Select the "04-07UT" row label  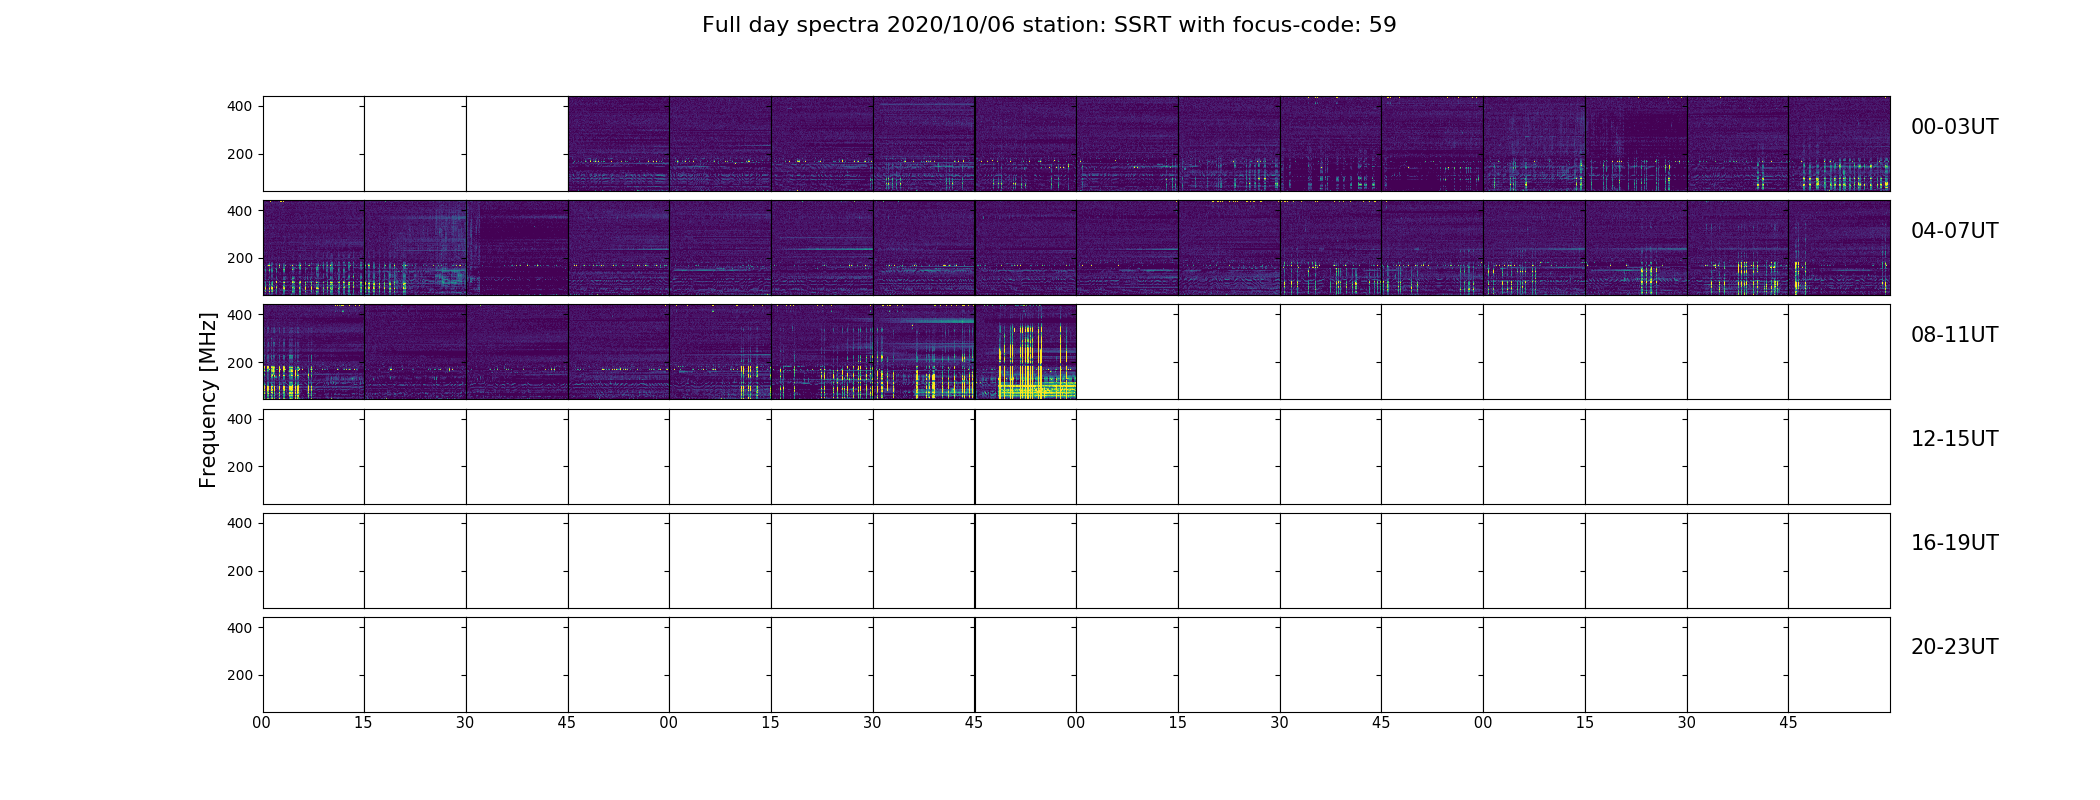[1954, 231]
